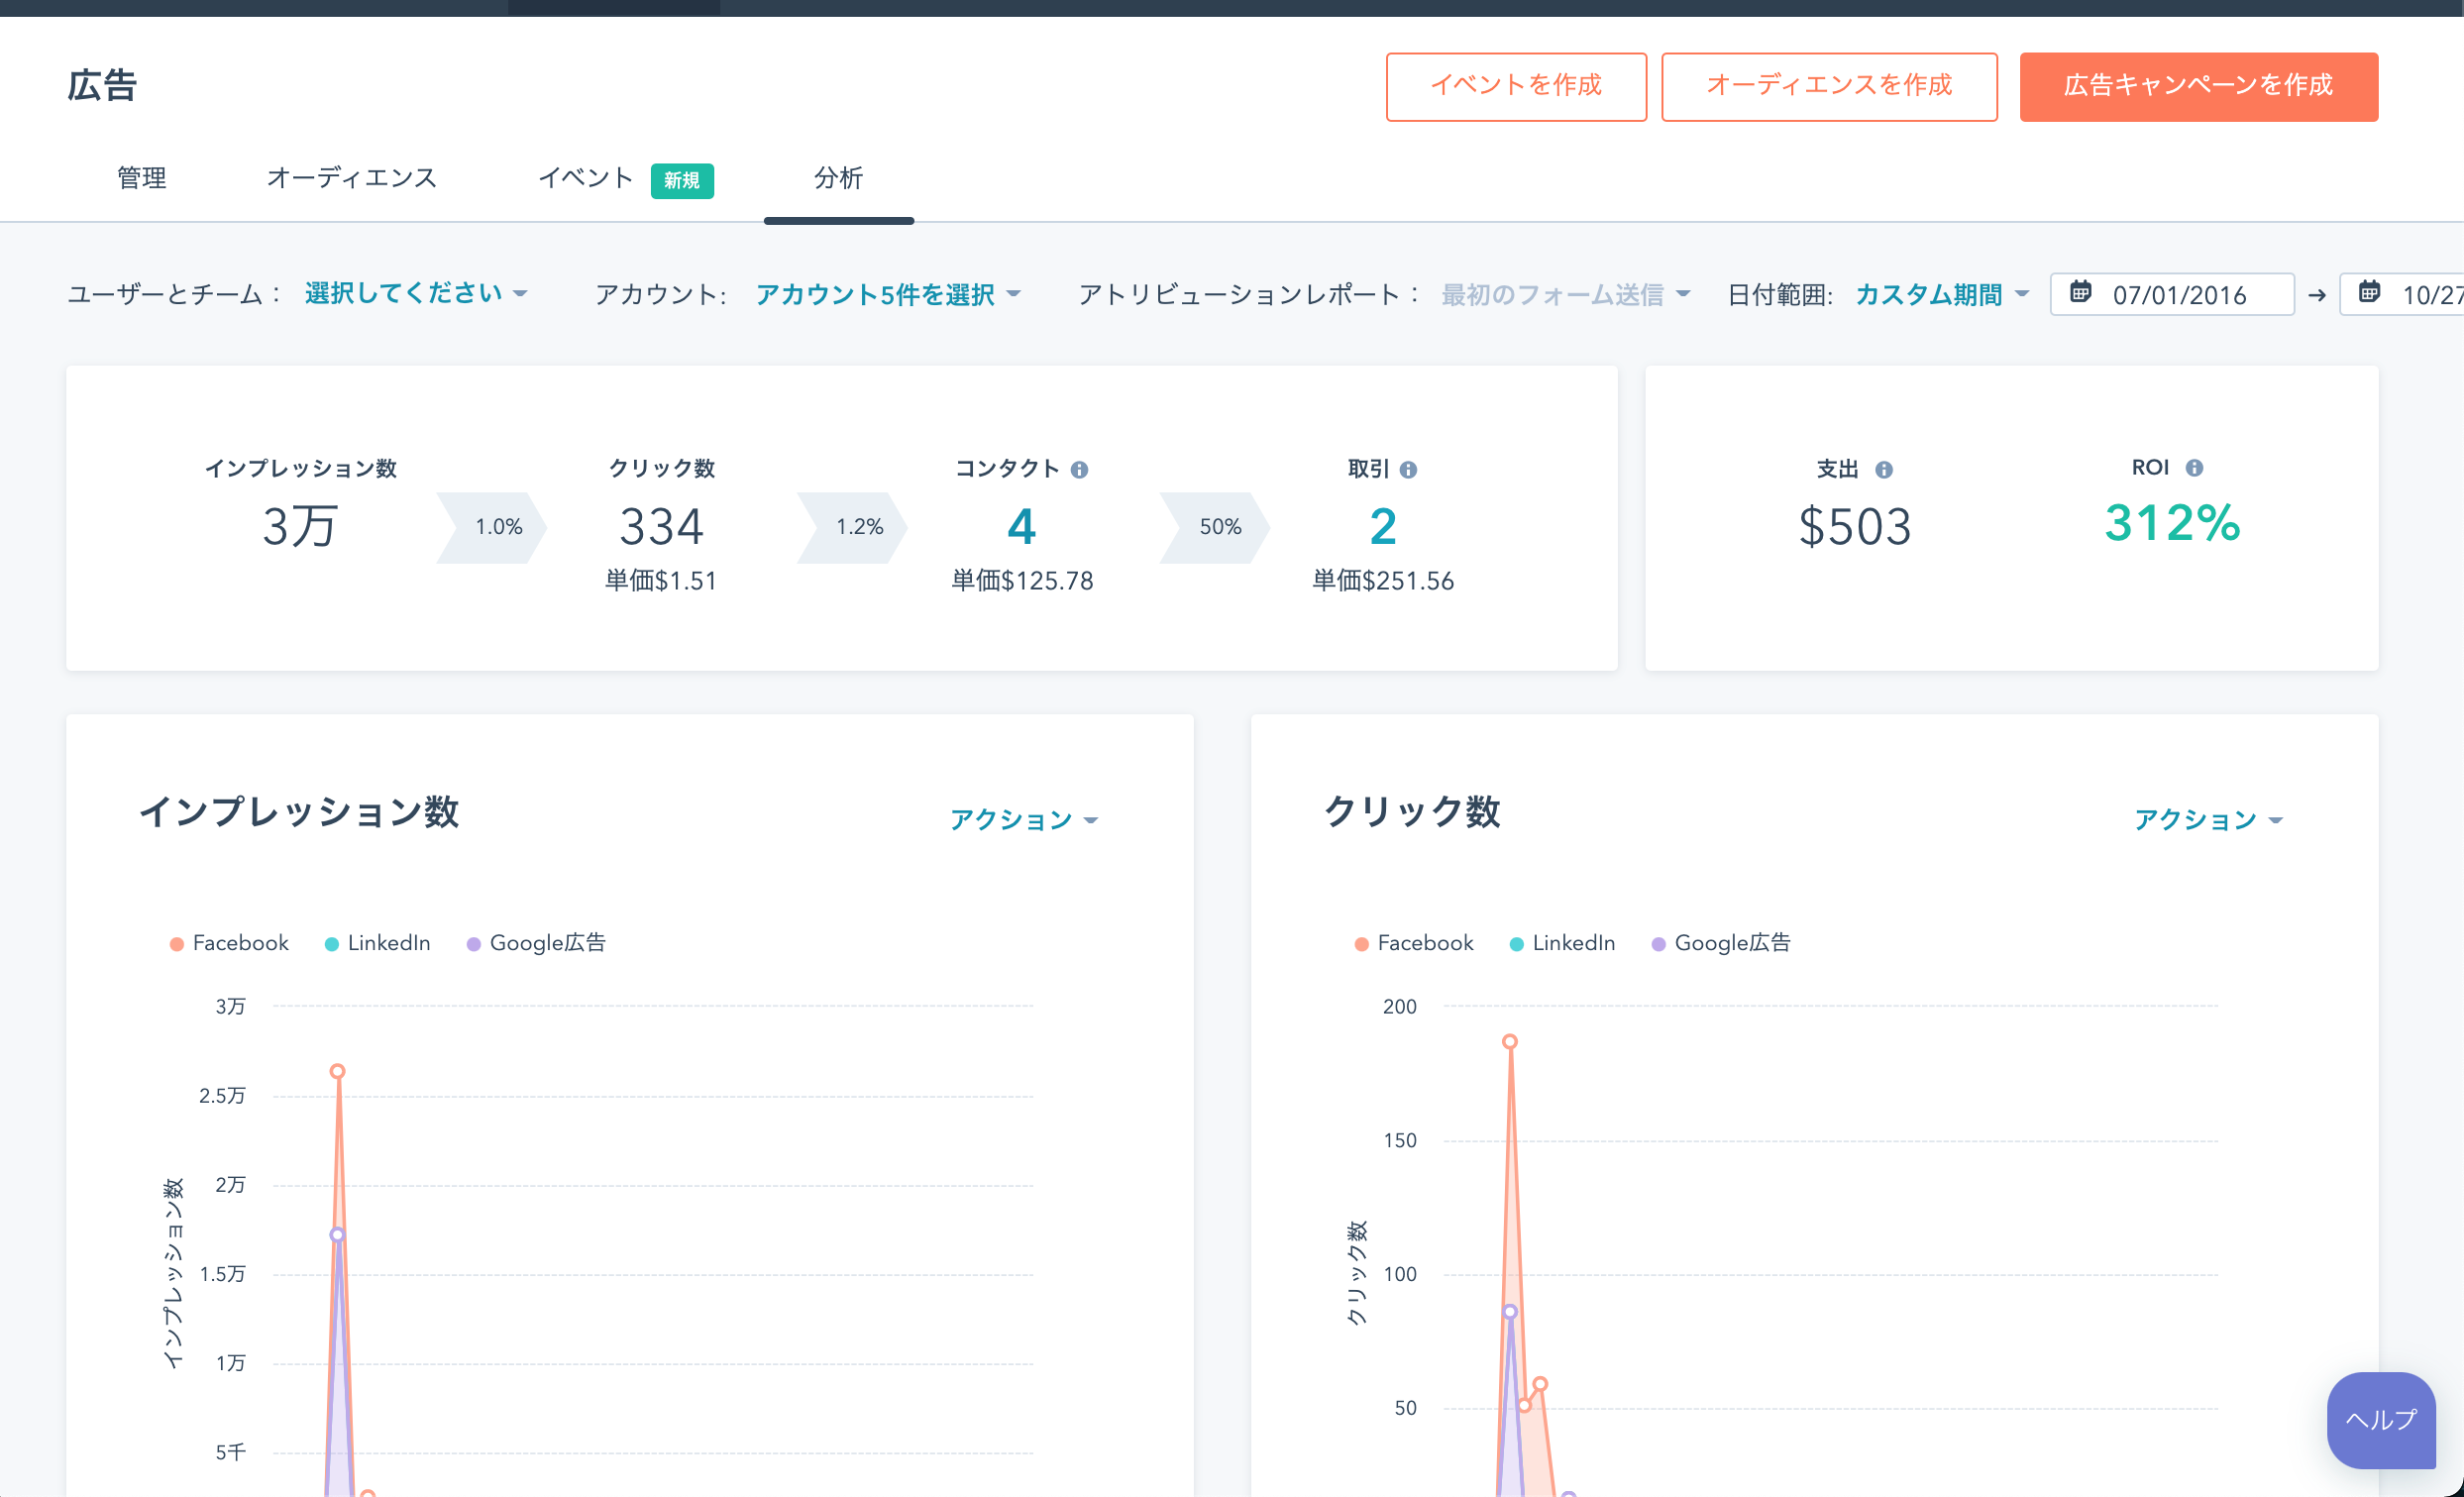This screenshot has width=2464, height=1497.
Task: Click the 単価$251.56 text
Action: (1383, 581)
